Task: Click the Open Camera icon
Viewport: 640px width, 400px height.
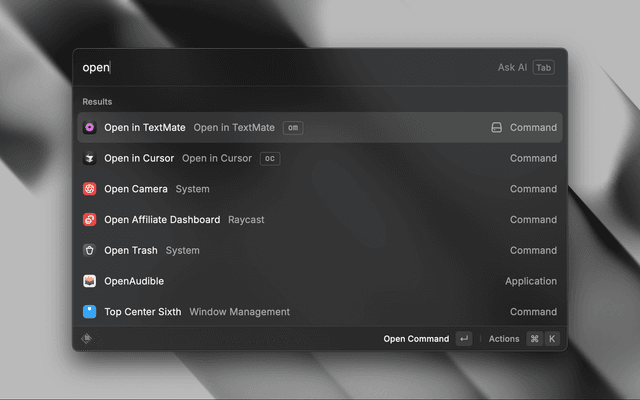Action: [x=90, y=189]
